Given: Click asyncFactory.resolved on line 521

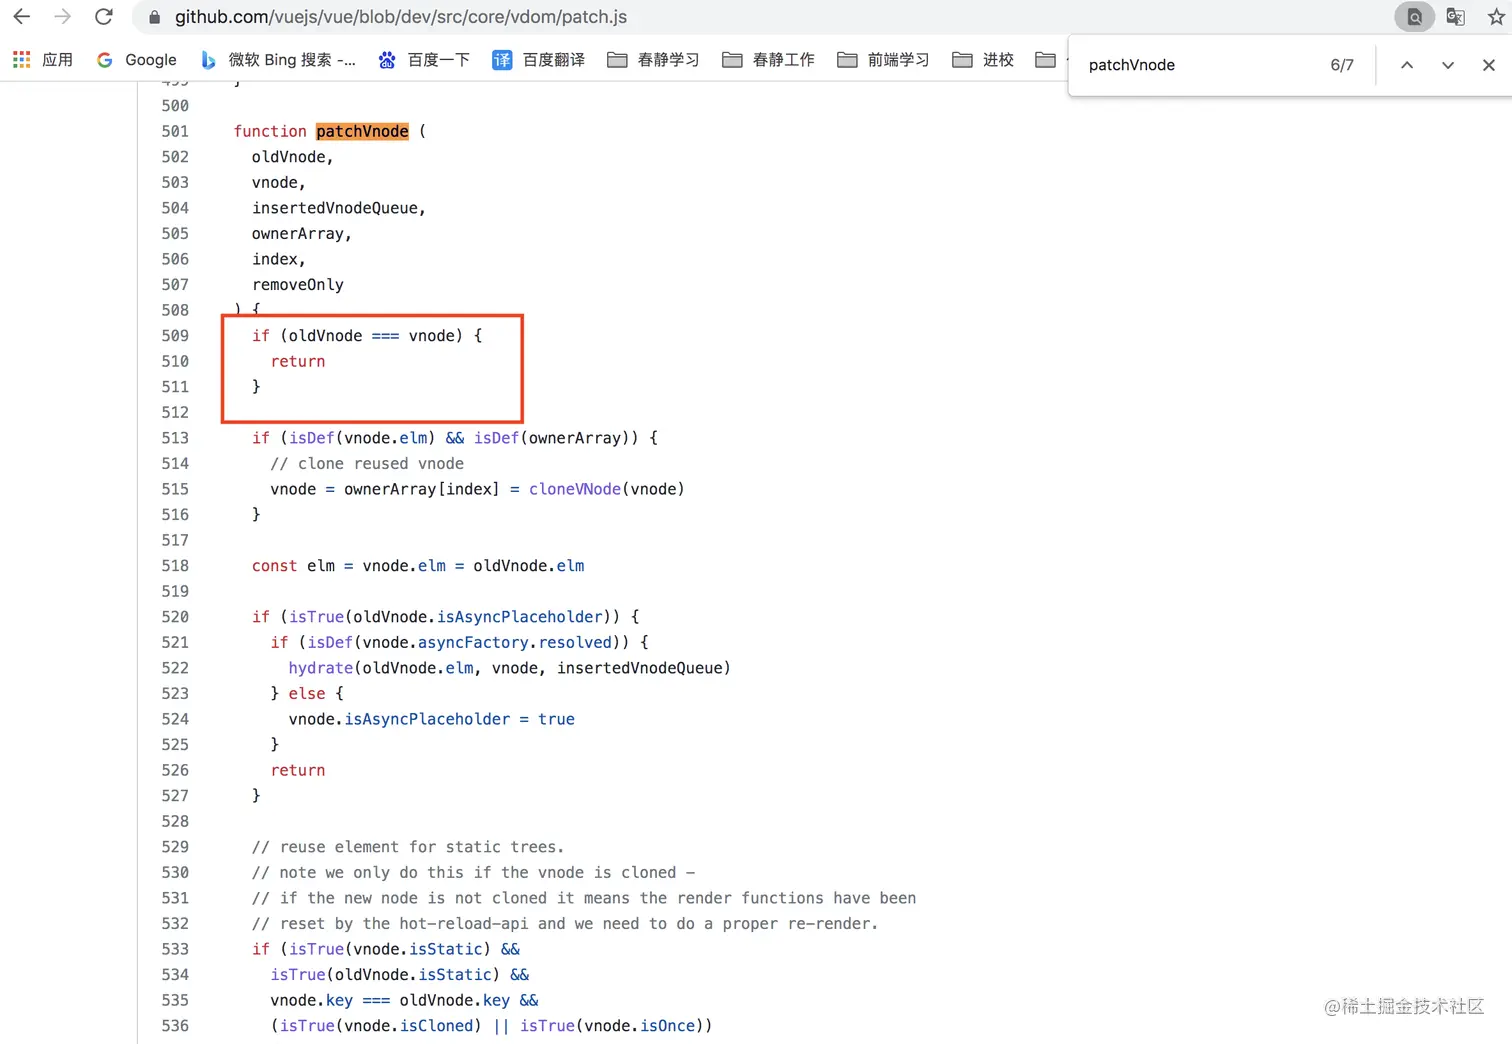Looking at the screenshot, I should 514,643.
